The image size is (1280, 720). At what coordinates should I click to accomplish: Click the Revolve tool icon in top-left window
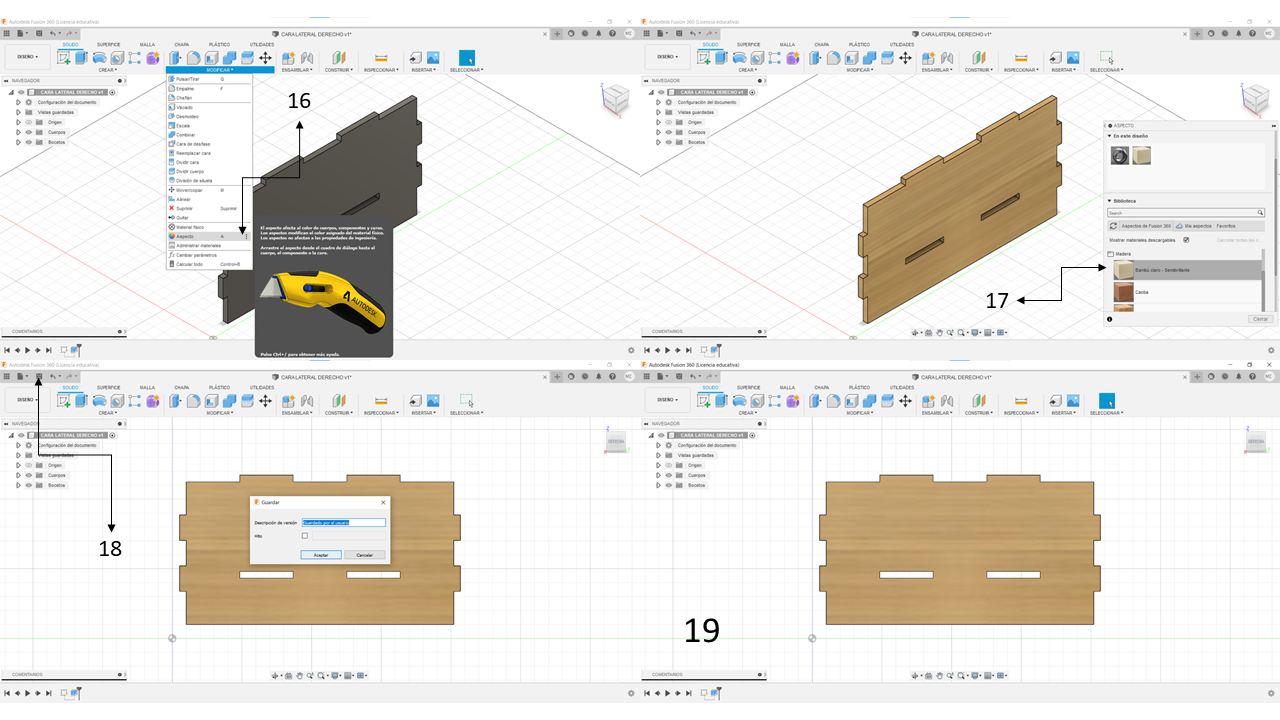tap(100, 58)
